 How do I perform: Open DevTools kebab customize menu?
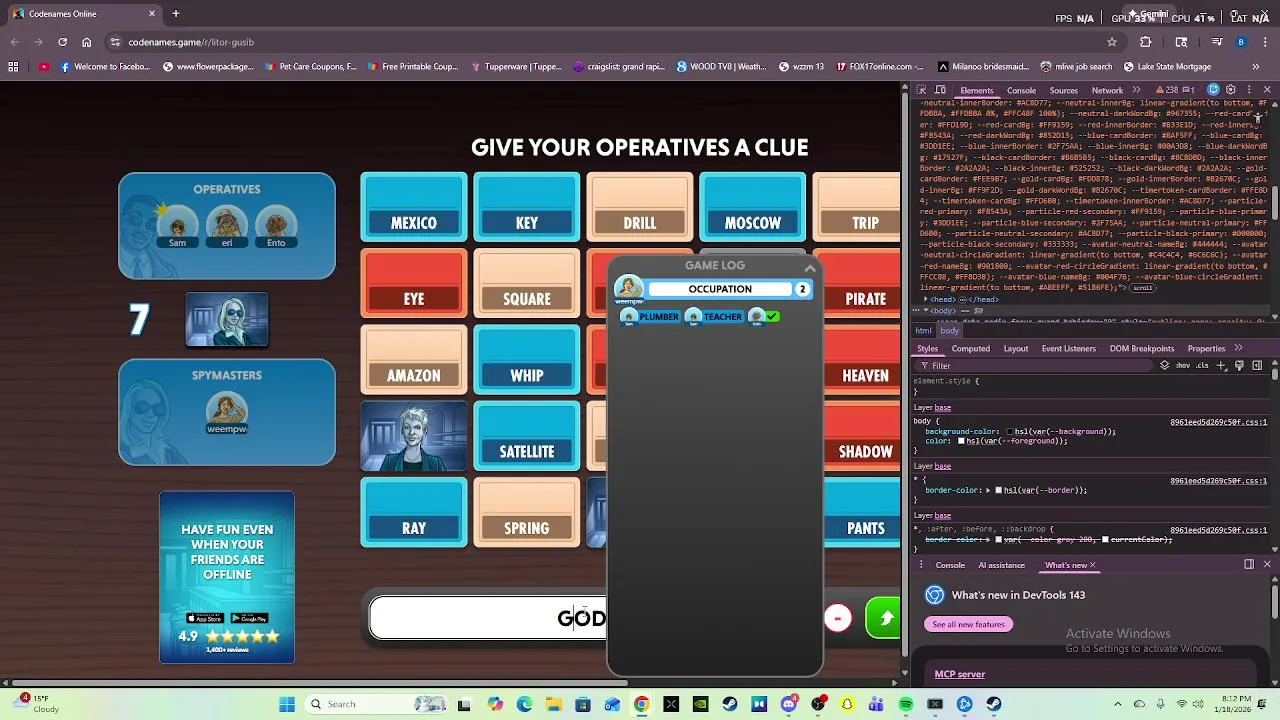1249,90
